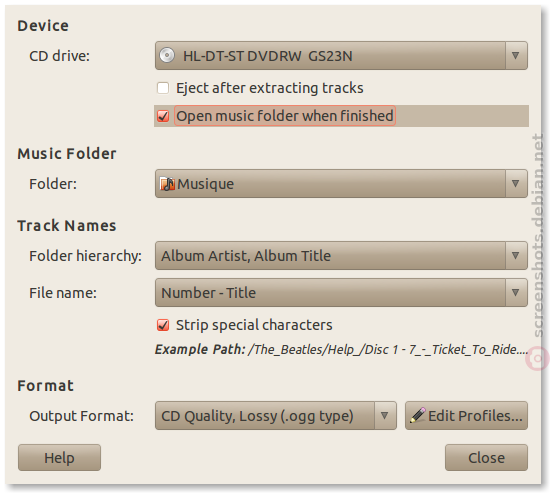550x493 pixels.
Task: Click Open music folder when finished label
Action: [285, 116]
